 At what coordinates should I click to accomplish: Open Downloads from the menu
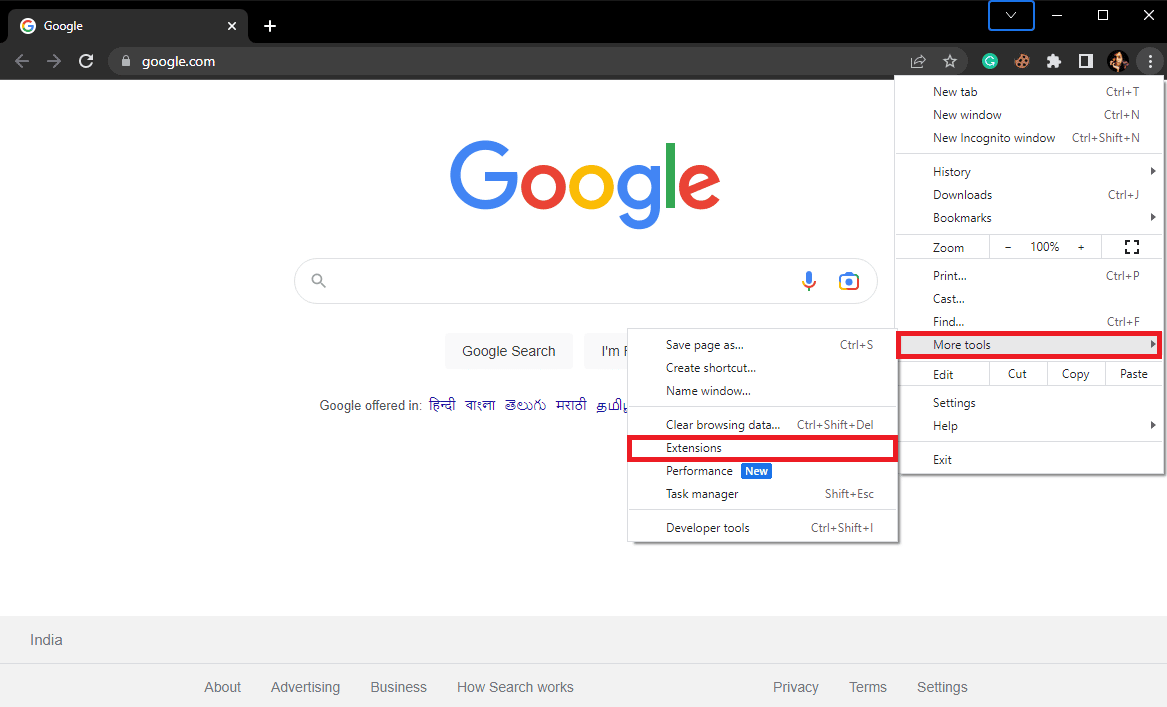pos(1030,195)
